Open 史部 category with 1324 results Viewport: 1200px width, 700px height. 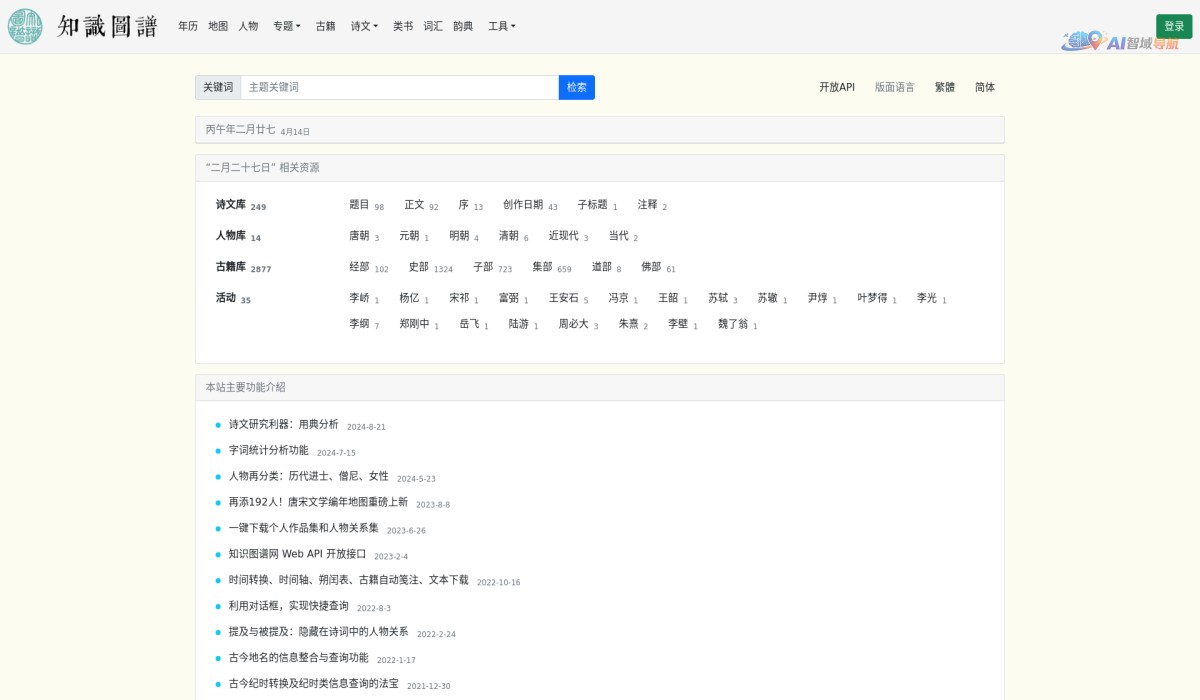tap(419, 267)
